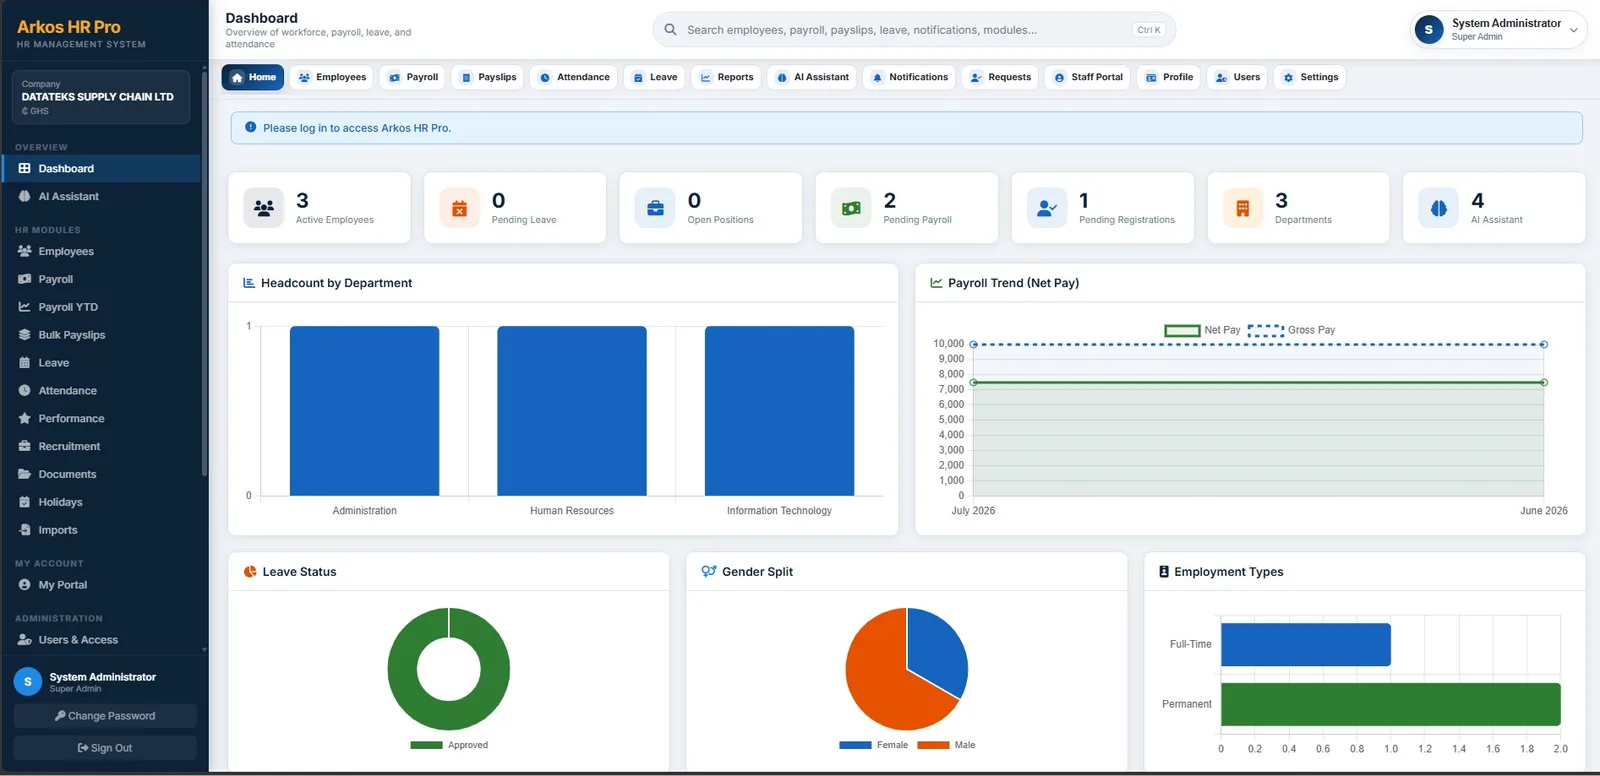
Task: Click the Gender Split icon
Action: point(709,572)
